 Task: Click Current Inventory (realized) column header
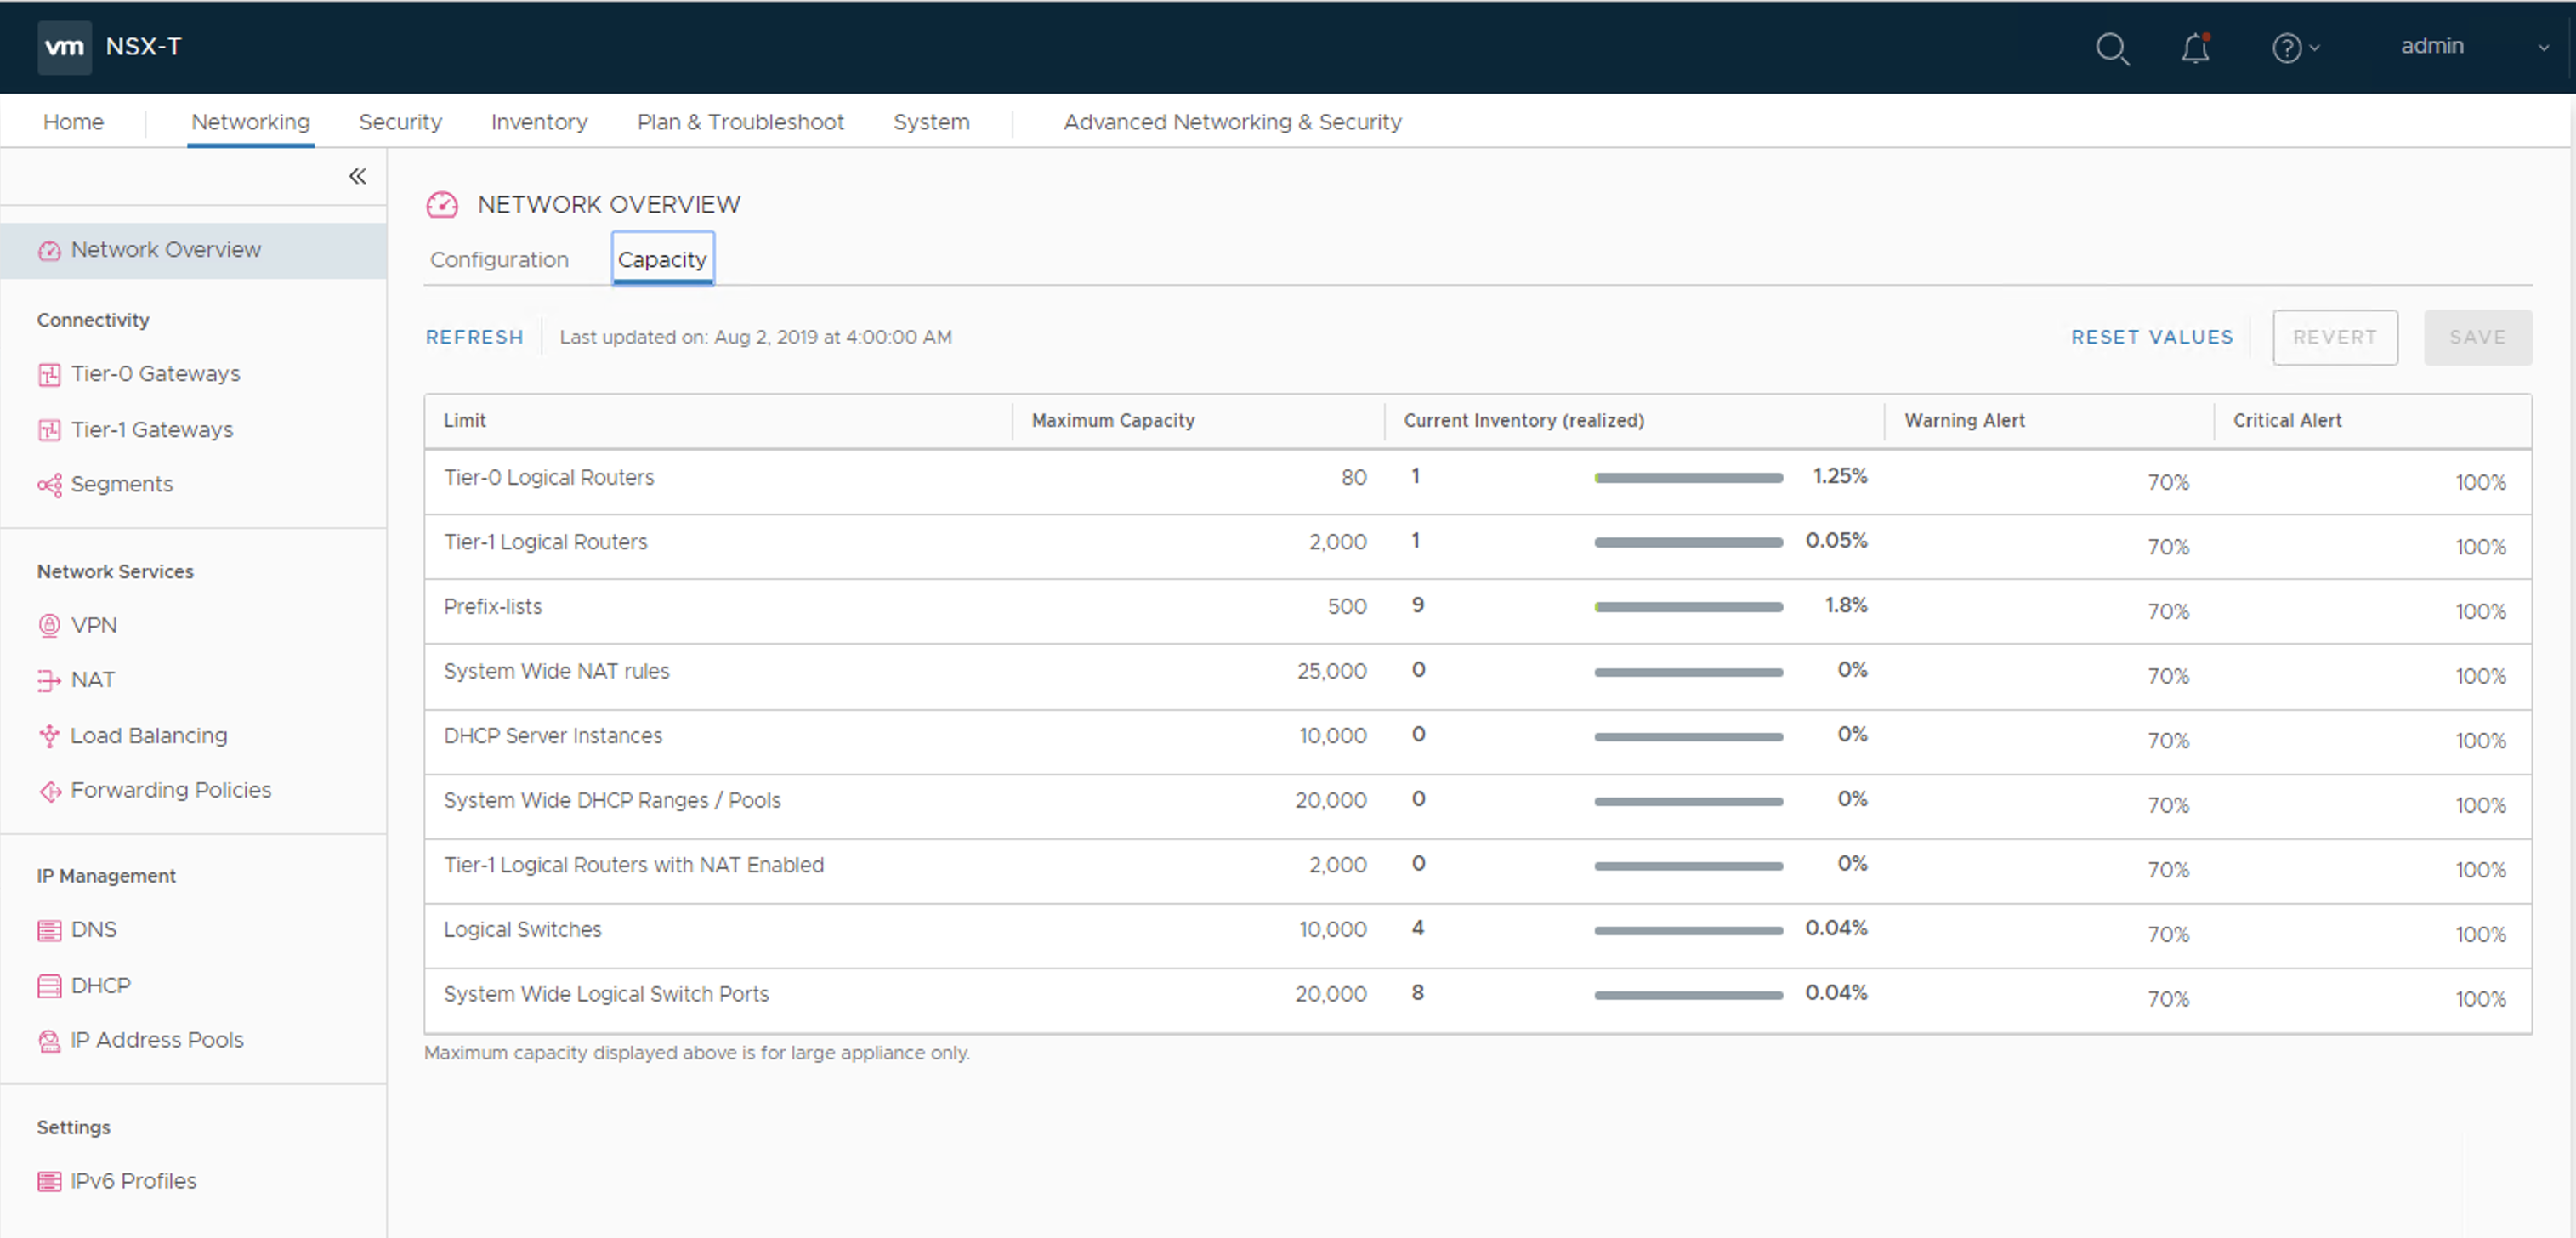tap(1523, 421)
